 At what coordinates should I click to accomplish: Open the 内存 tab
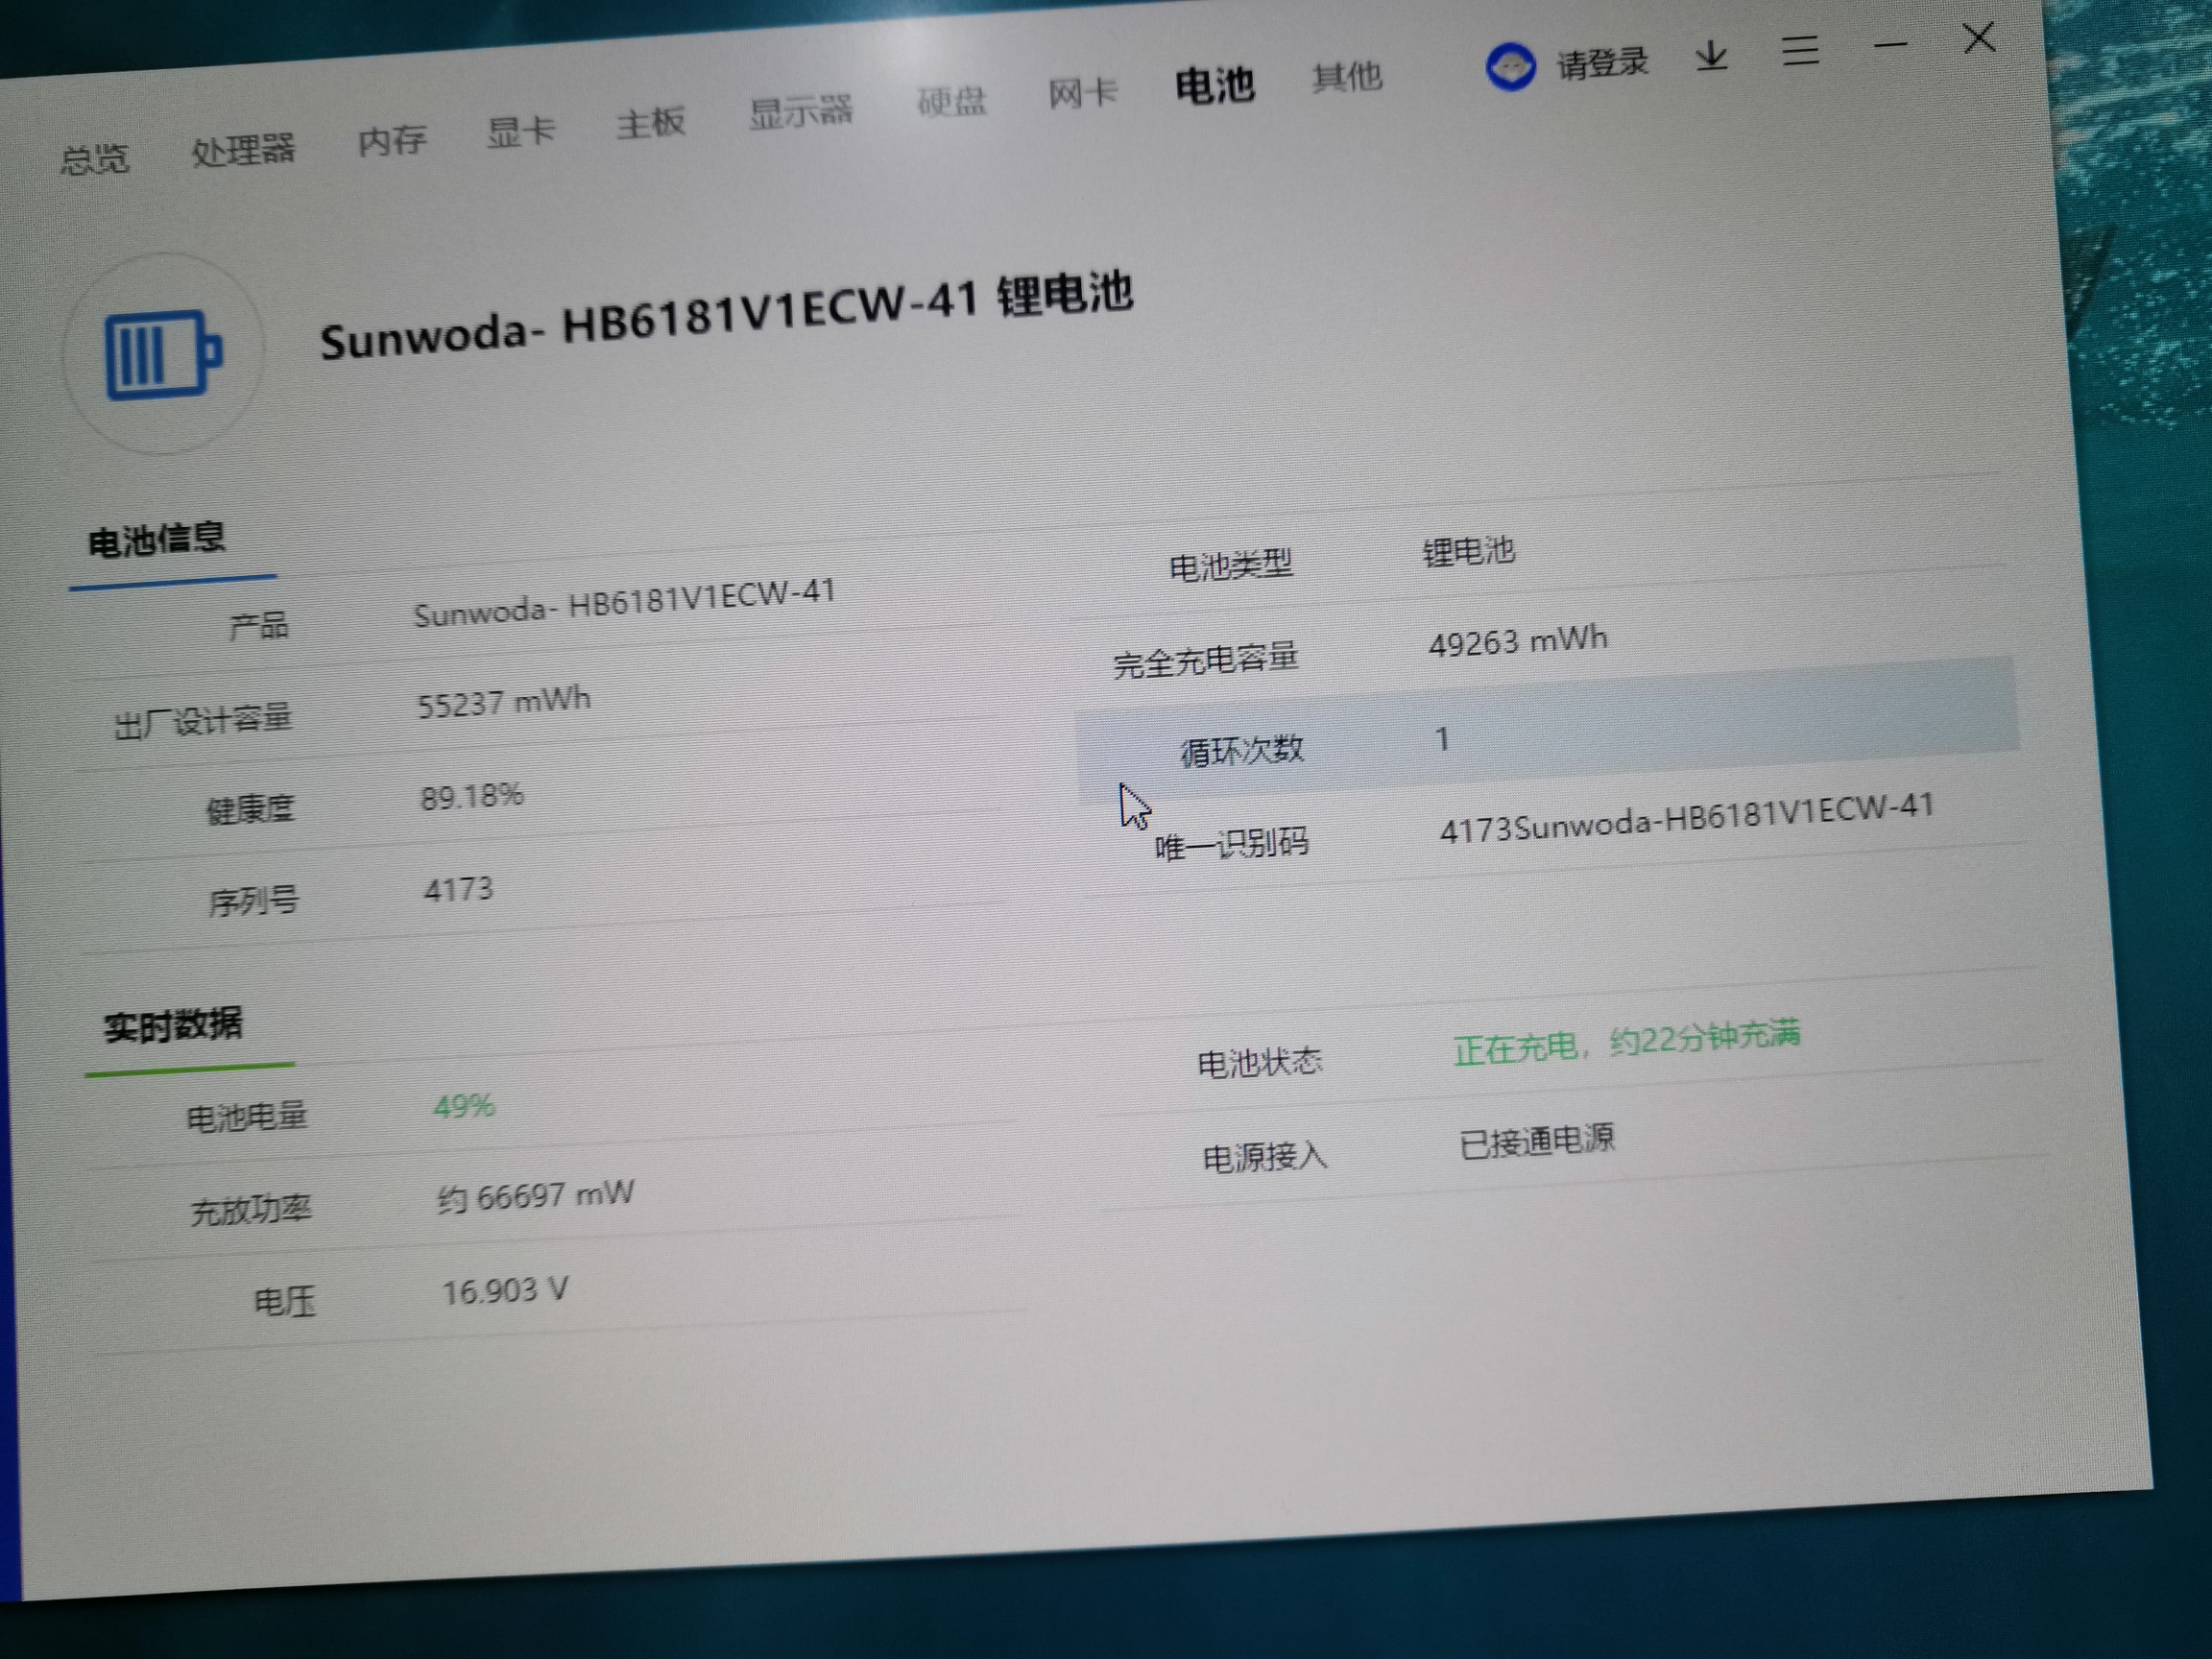pos(392,140)
